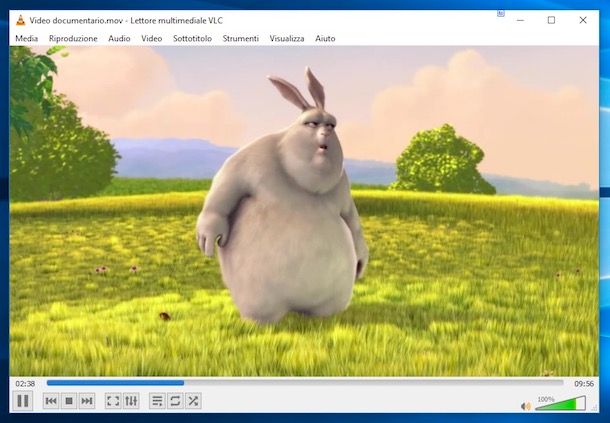Click the VLC cone icon in title bar
610x423 pixels.
coord(21,20)
